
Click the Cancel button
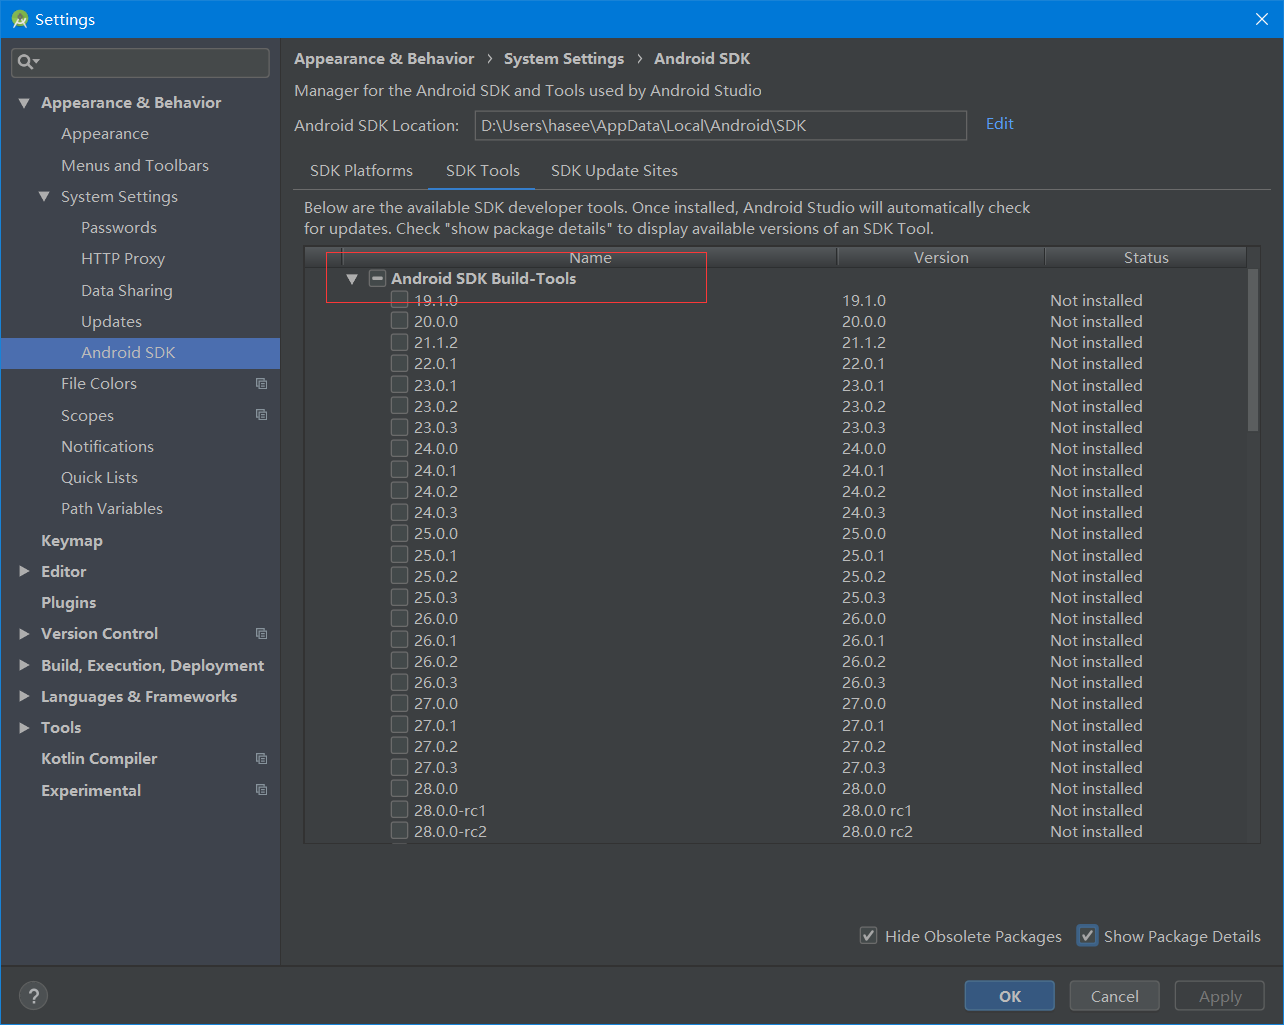[x=1115, y=996]
